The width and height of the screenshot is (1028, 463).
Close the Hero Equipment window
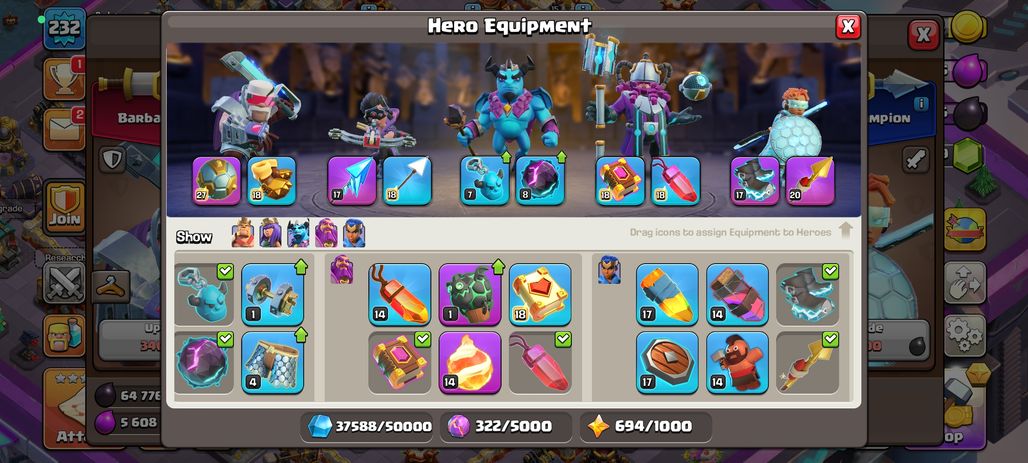click(848, 26)
